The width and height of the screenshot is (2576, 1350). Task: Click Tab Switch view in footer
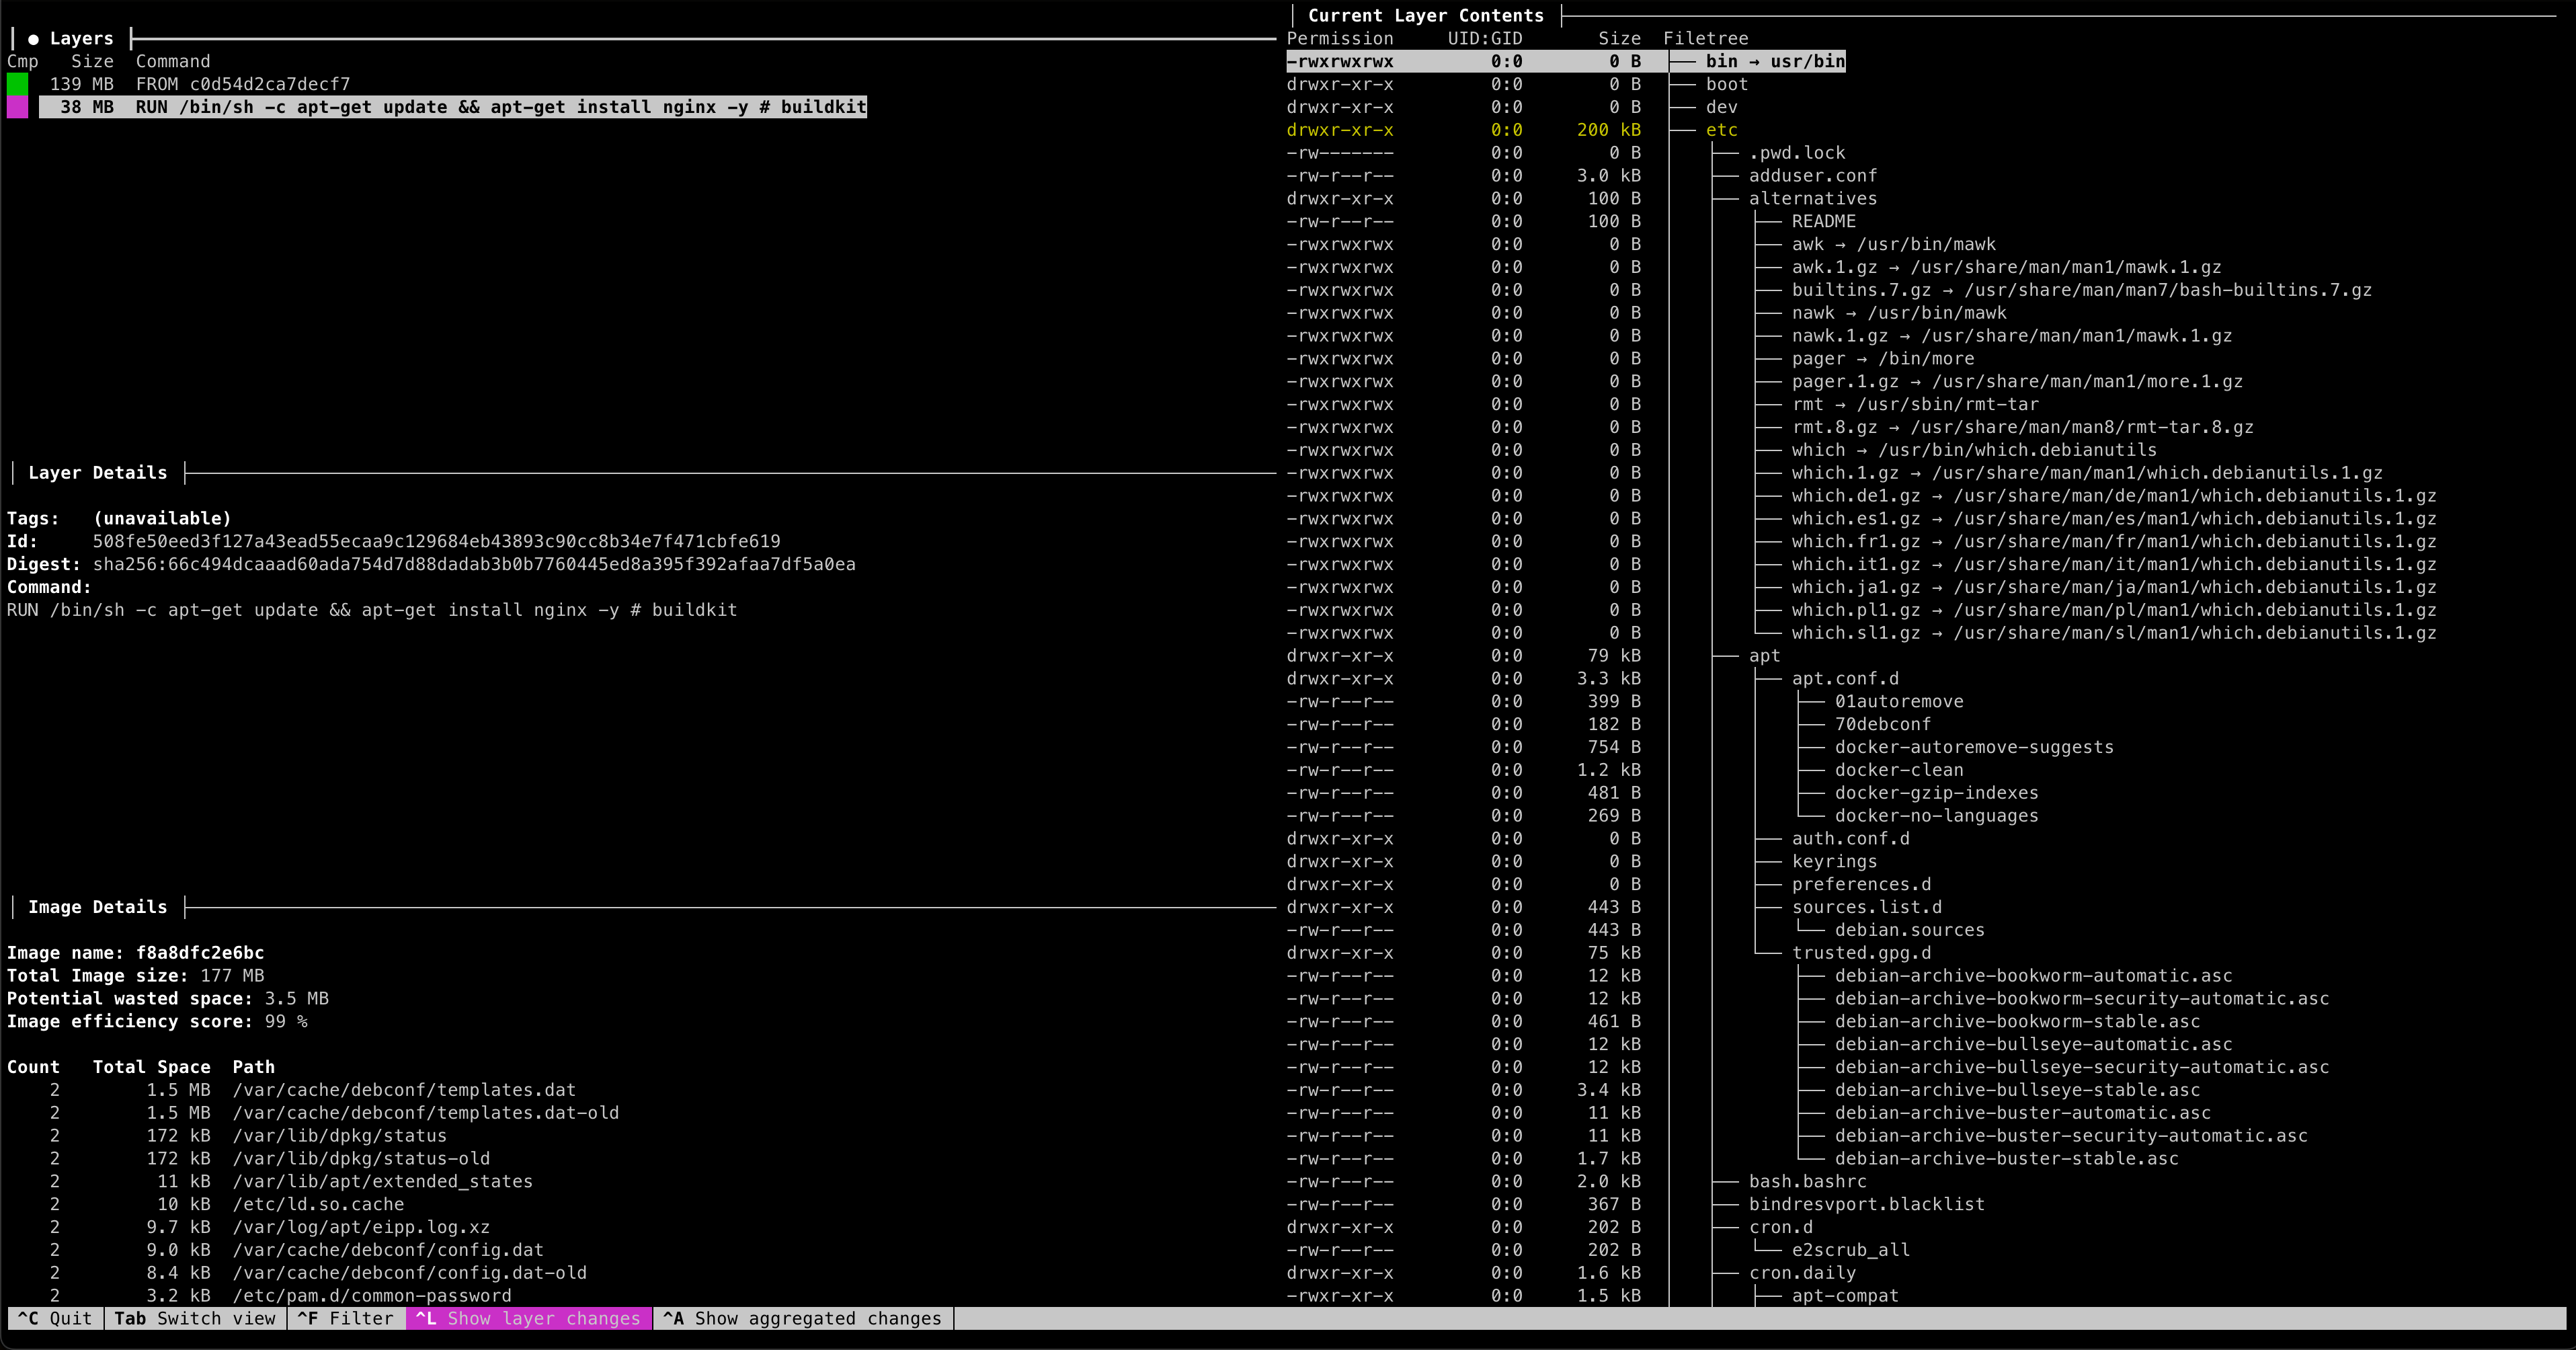click(x=194, y=1318)
